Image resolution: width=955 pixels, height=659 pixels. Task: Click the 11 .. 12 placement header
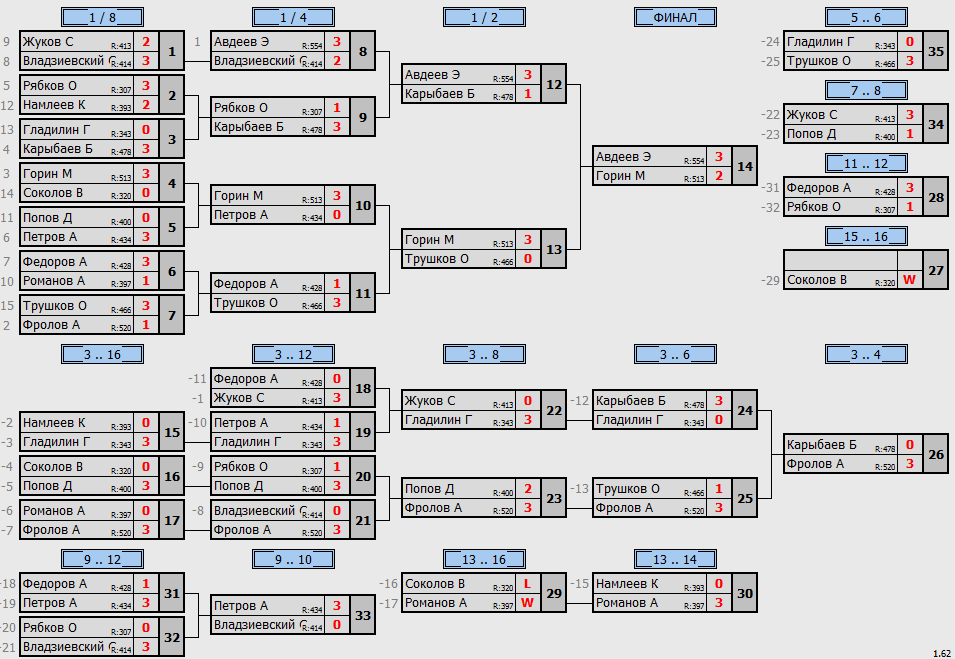866,163
